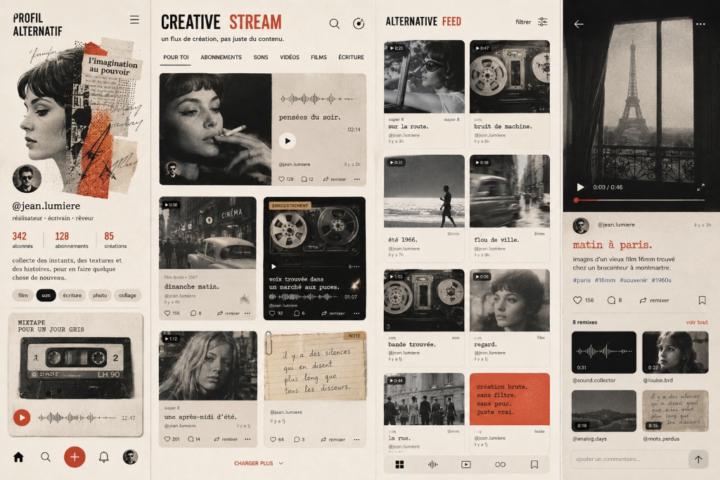
Task: Toggle the collage tag chip
Action: [127, 295]
